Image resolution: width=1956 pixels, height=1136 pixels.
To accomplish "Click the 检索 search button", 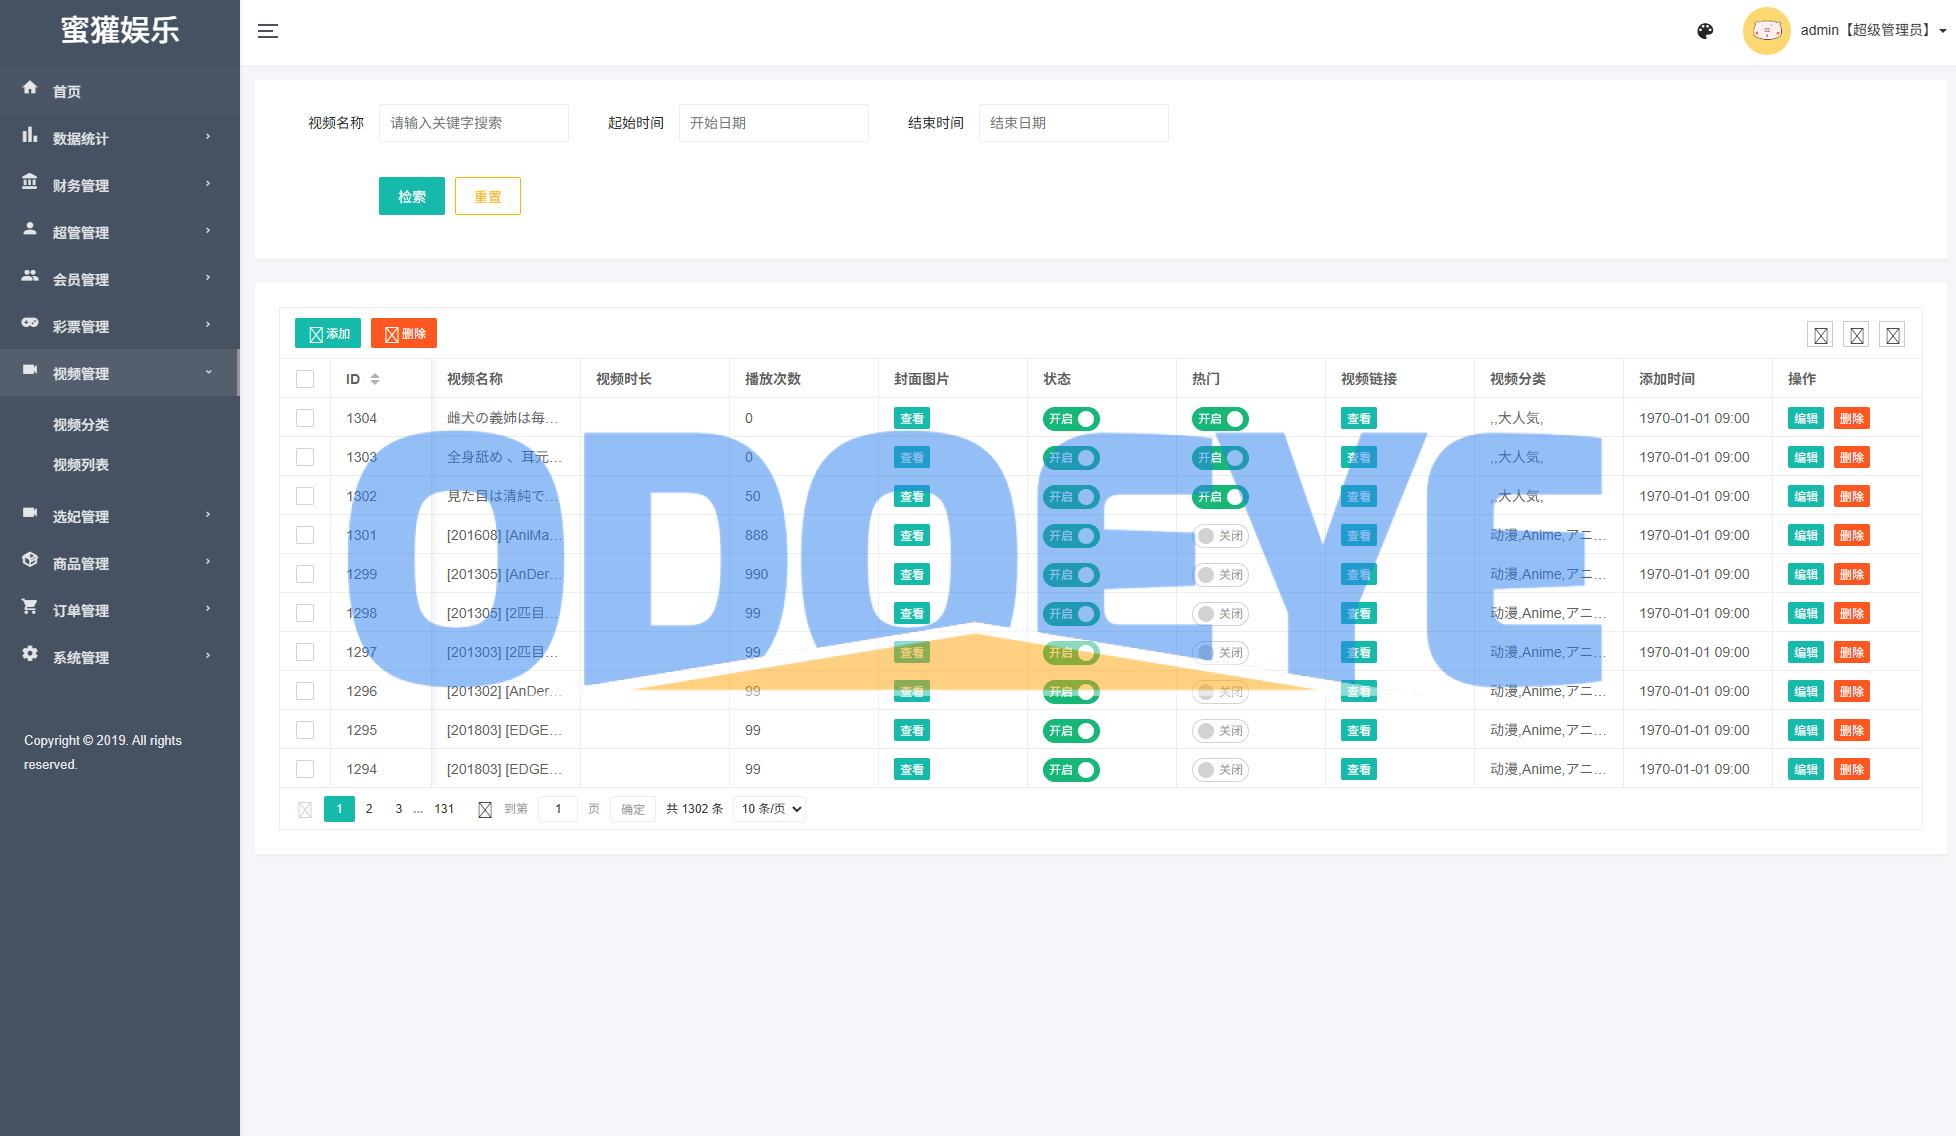I will click(x=411, y=196).
